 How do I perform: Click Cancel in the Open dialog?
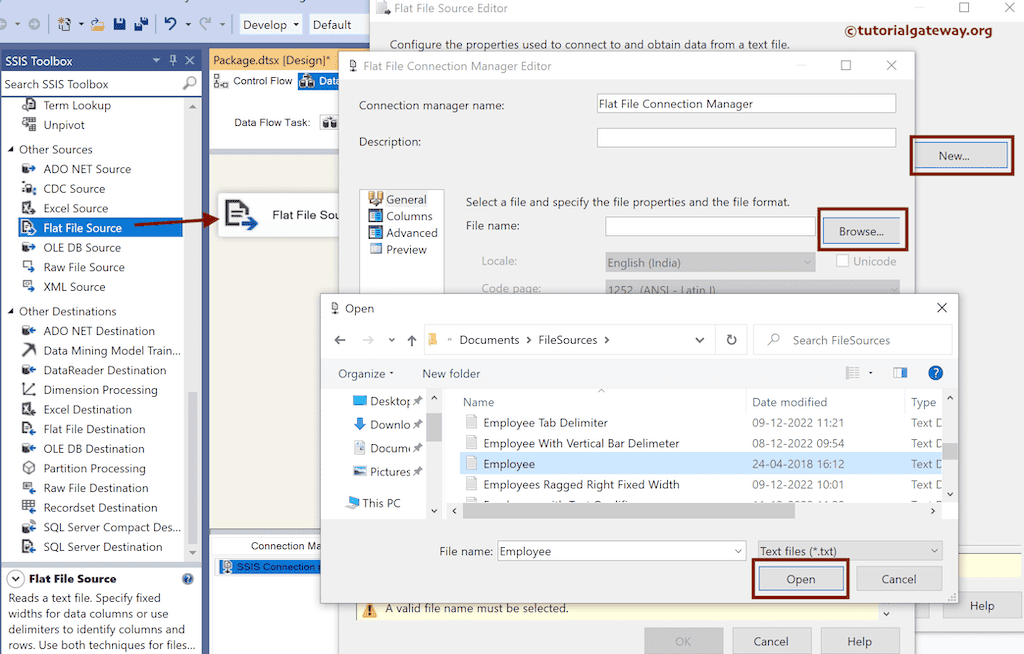point(899,579)
